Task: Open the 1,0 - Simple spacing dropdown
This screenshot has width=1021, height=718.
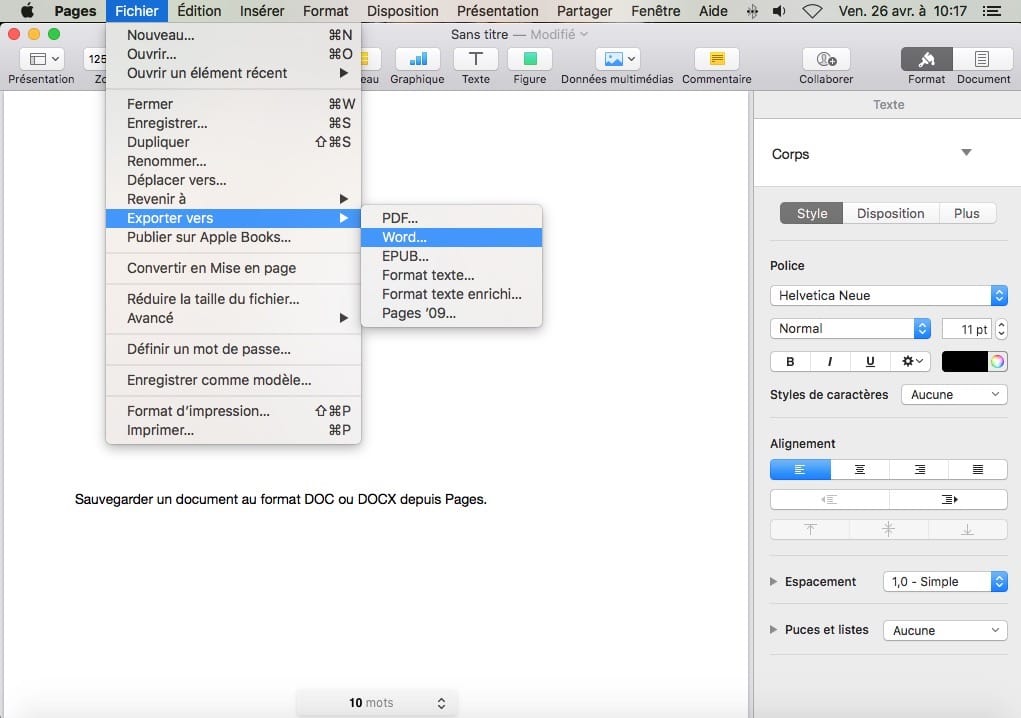Action: coord(945,581)
